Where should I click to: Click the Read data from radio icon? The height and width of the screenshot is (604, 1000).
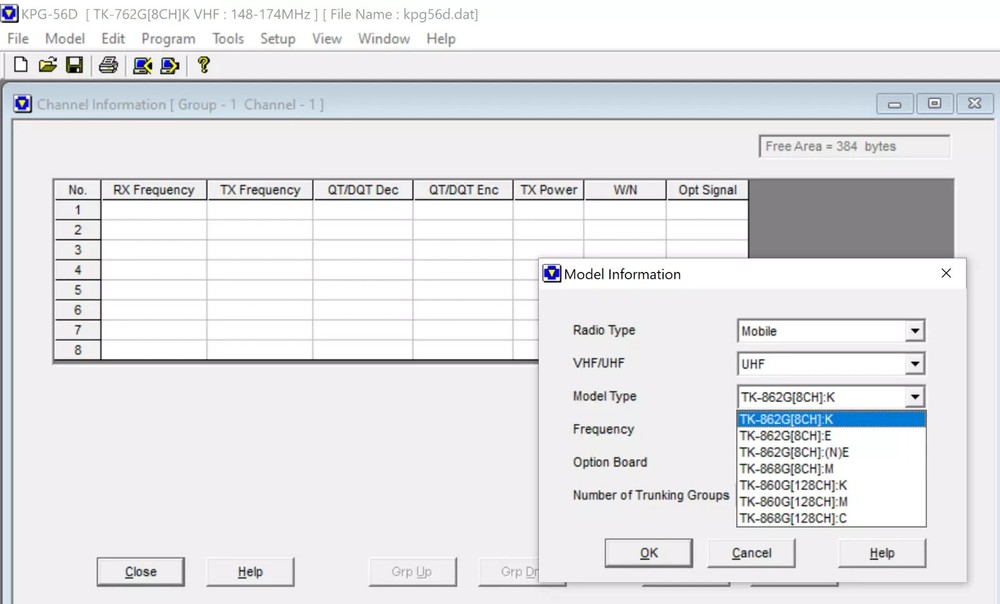pyautogui.click(x=142, y=65)
